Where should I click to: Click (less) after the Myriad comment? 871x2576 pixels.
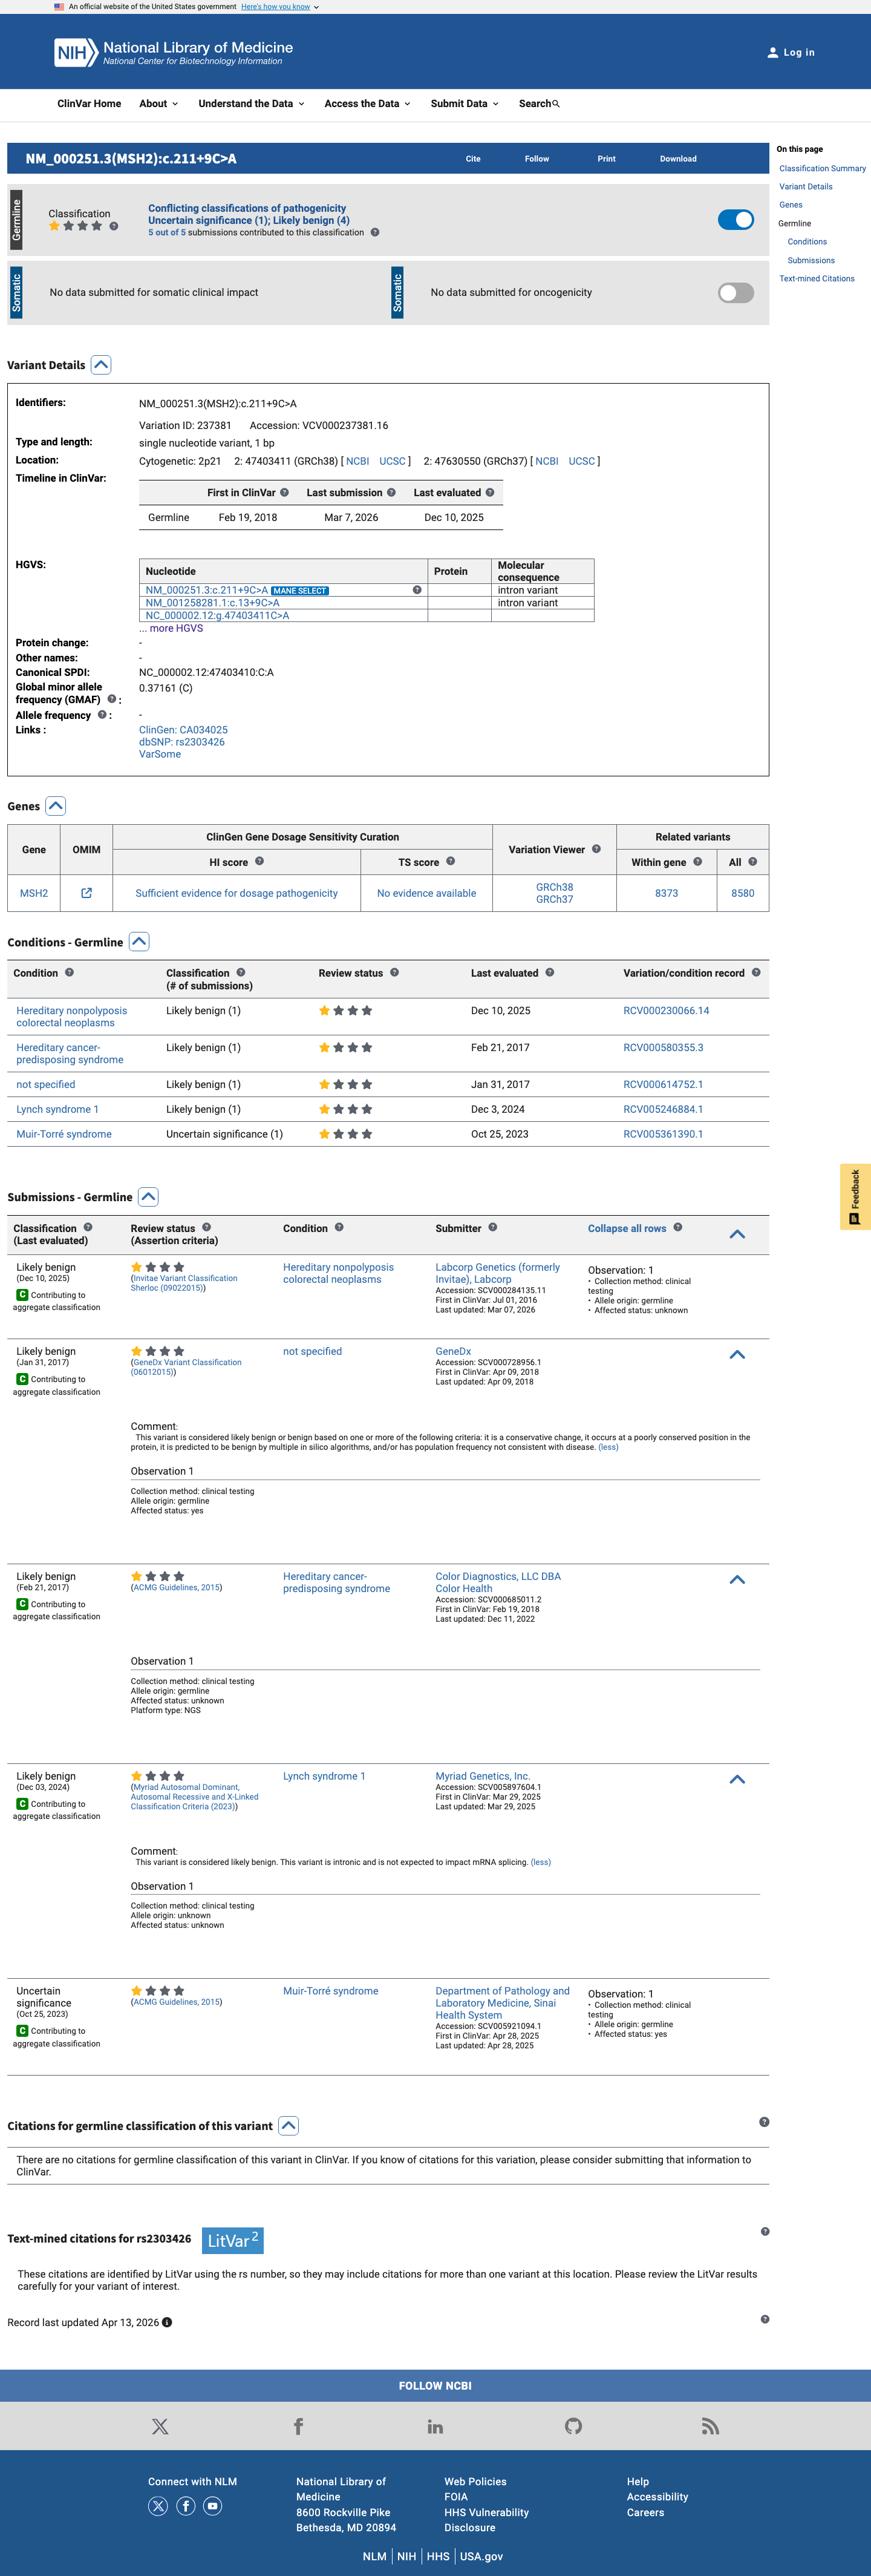(541, 1862)
